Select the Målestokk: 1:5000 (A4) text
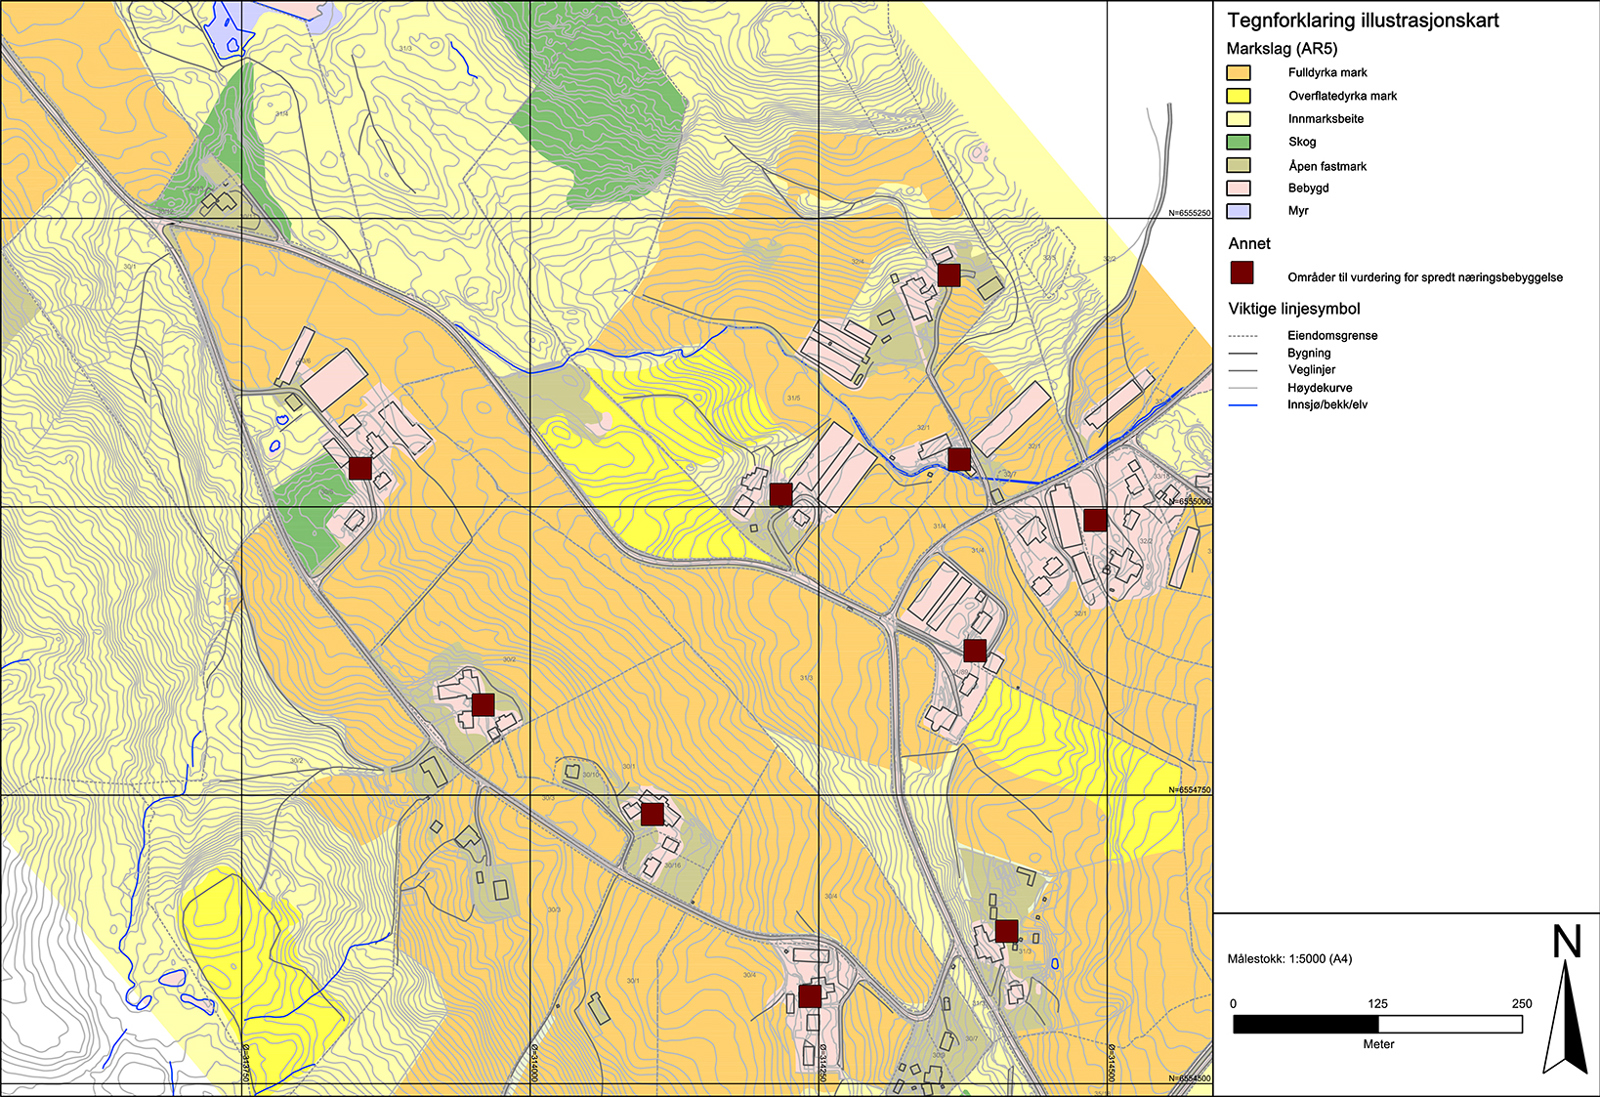Image resolution: width=1600 pixels, height=1097 pixels. 1289,959
